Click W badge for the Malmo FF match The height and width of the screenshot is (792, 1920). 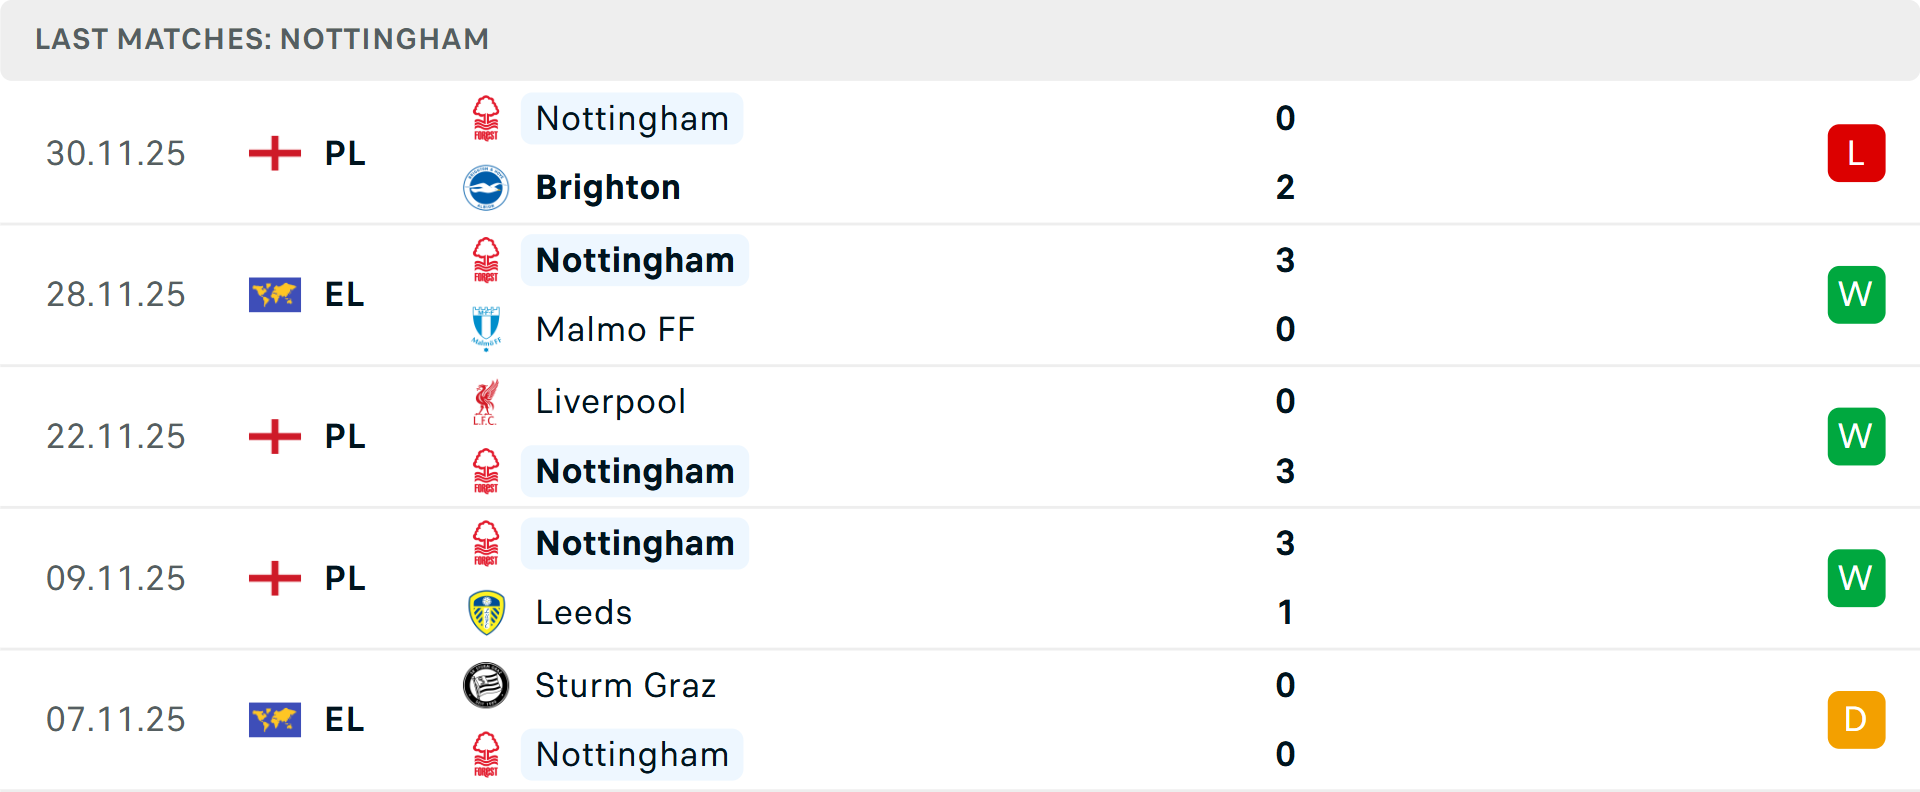tap(1856, 295)
